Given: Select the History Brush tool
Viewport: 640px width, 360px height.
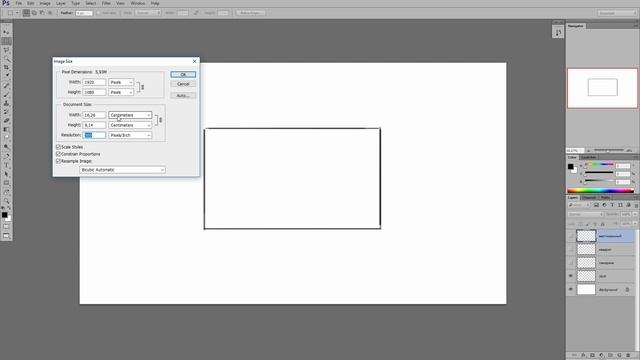Looking at the screenshot, I should (6, 112).
